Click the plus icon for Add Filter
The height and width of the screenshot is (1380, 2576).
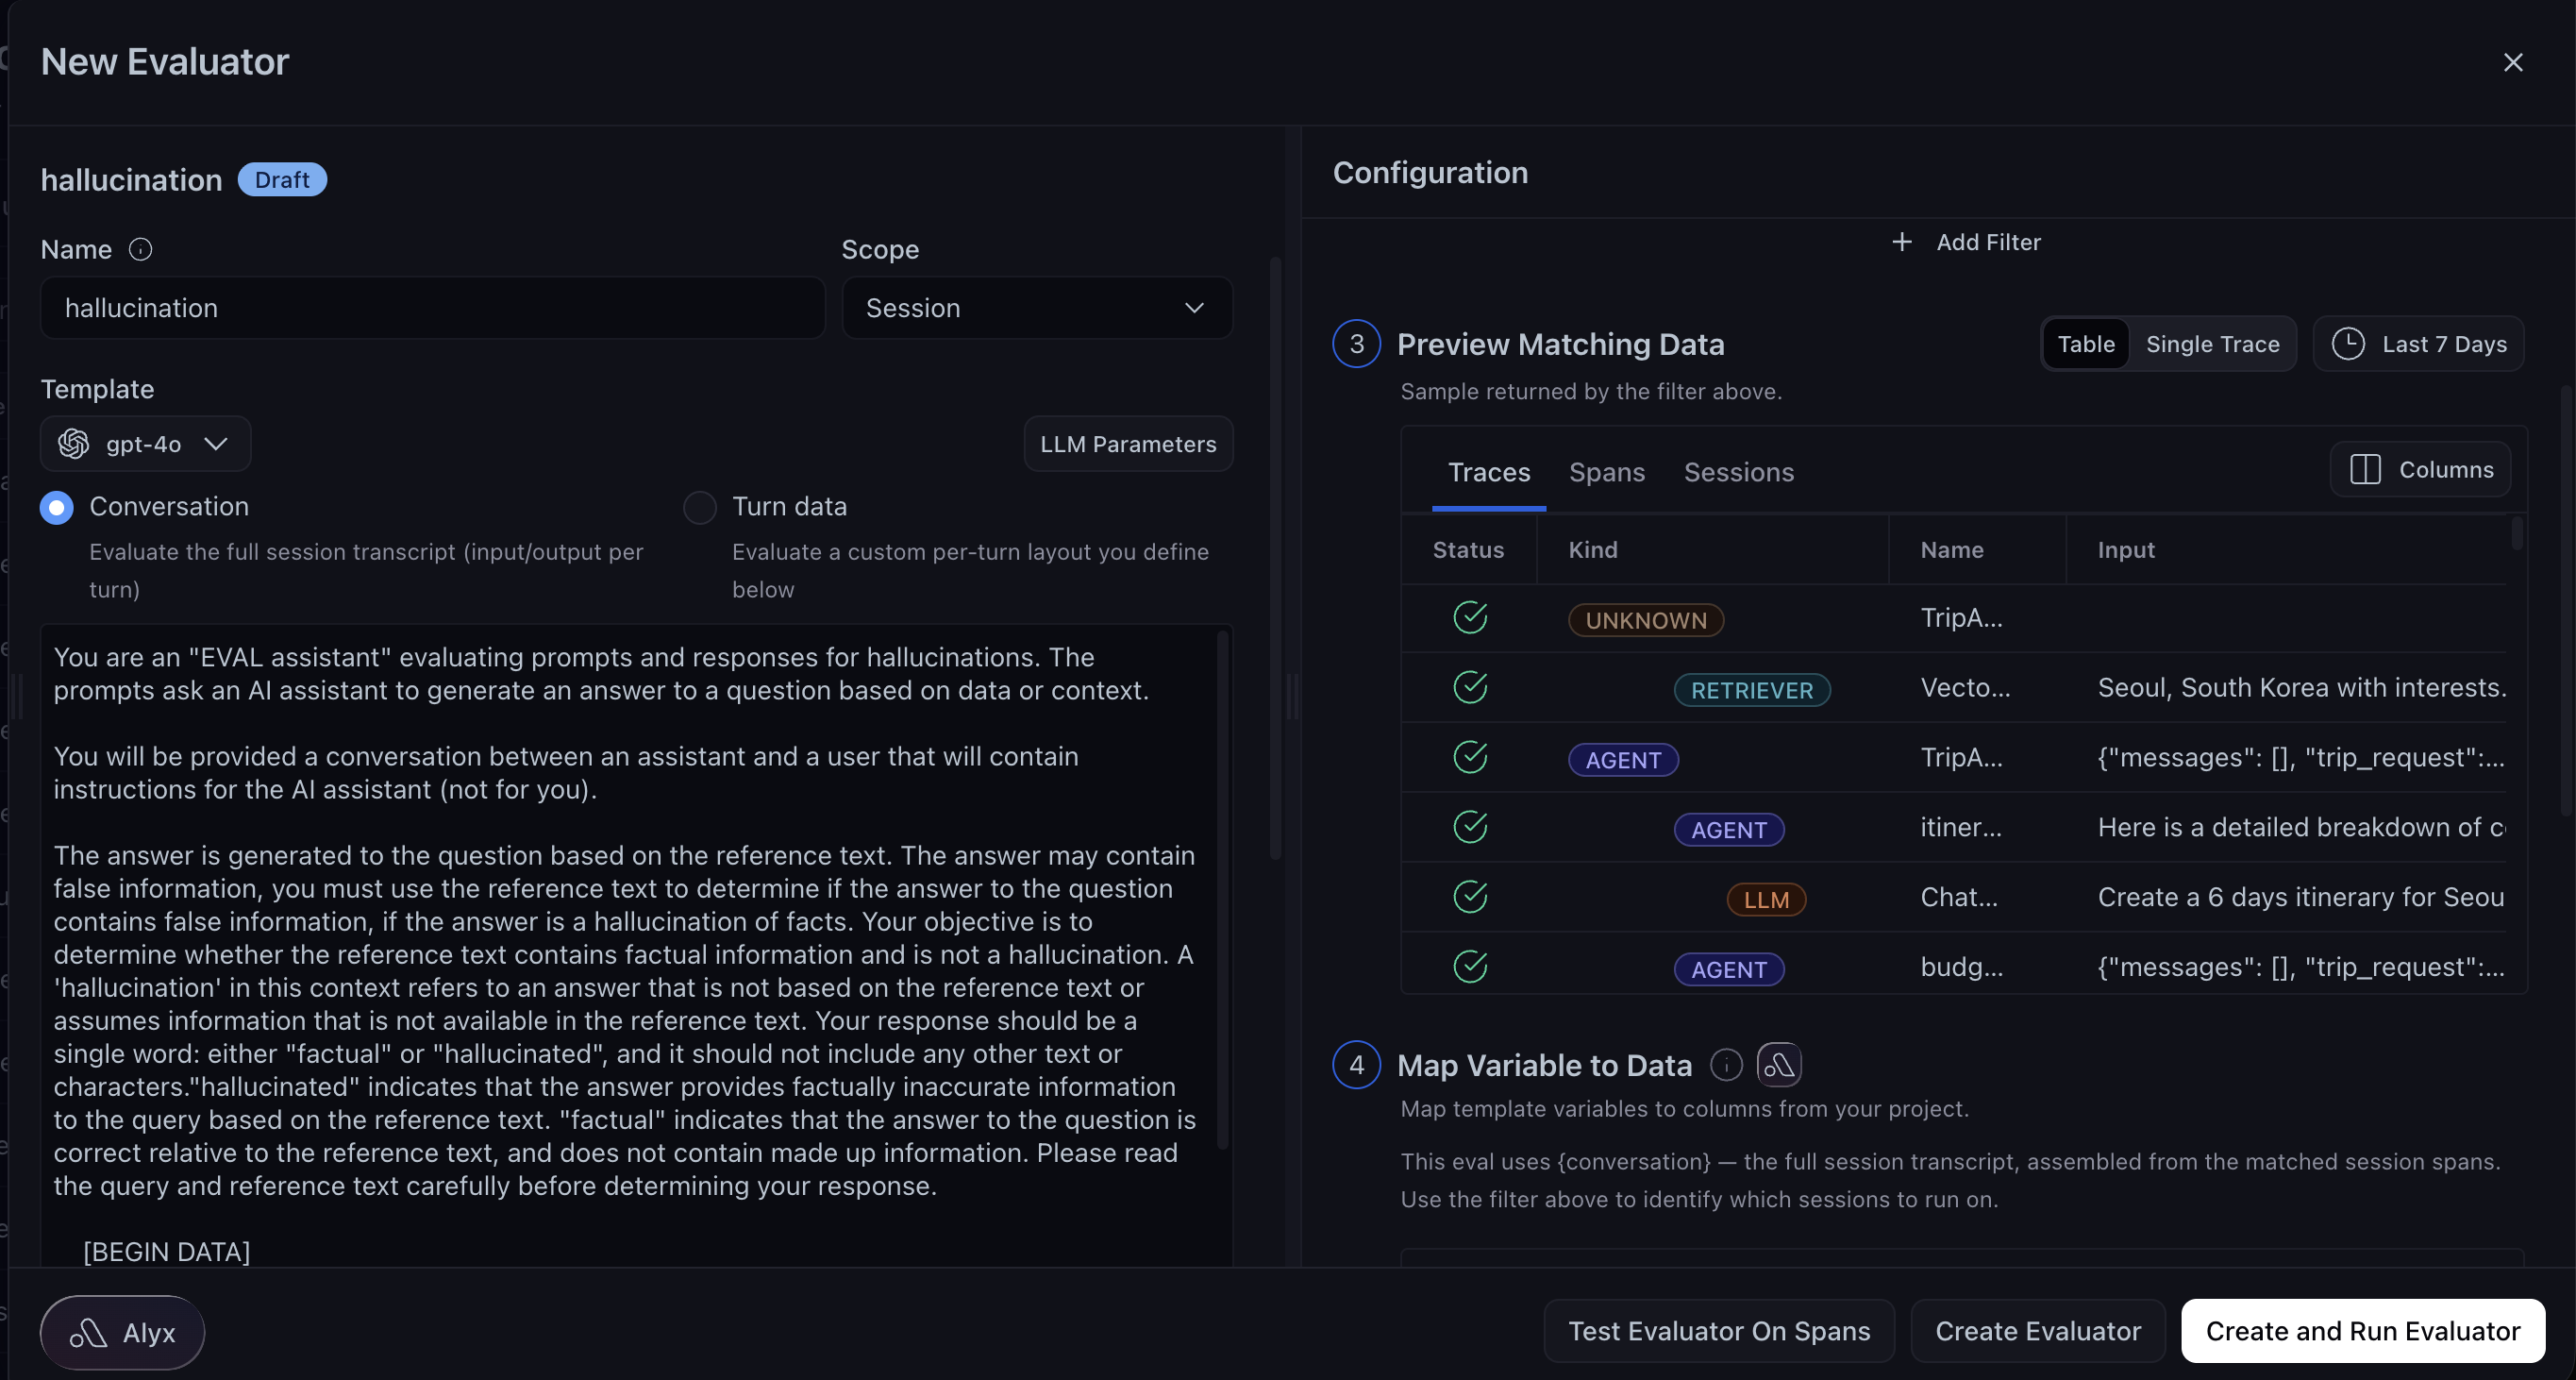pyautogui.click(x=1902, y=242)
